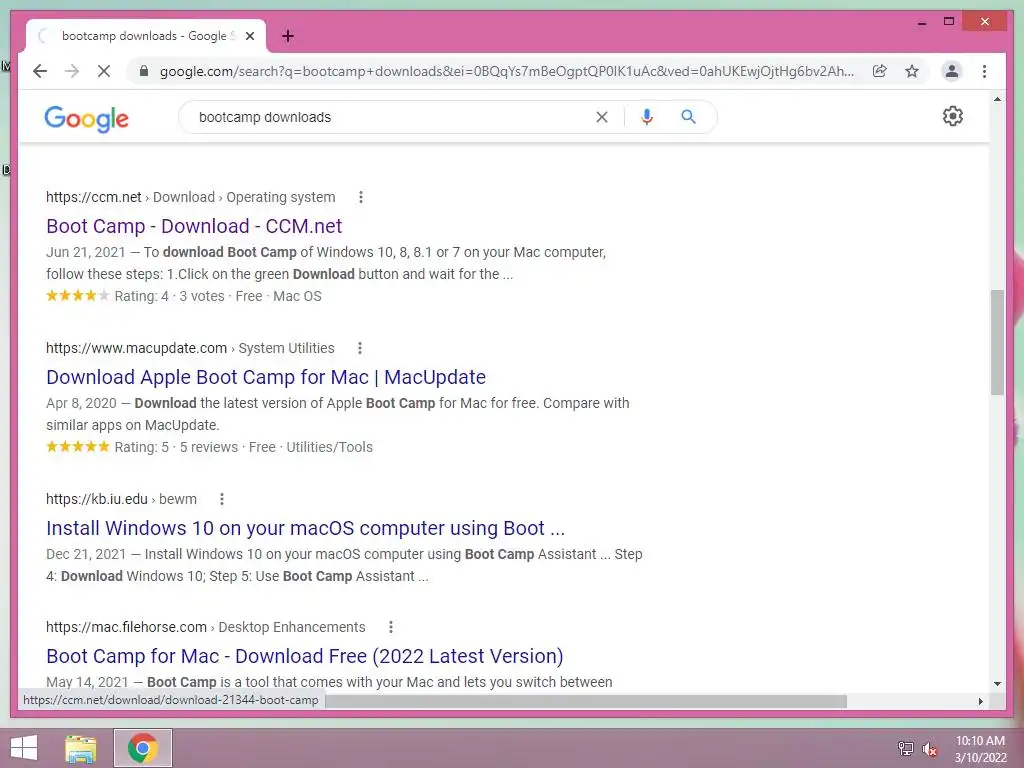Open Boot Camp - Download - CCM.net
Image resolution: width=1024 pixels, height=768 pixels.
point(194,226)
